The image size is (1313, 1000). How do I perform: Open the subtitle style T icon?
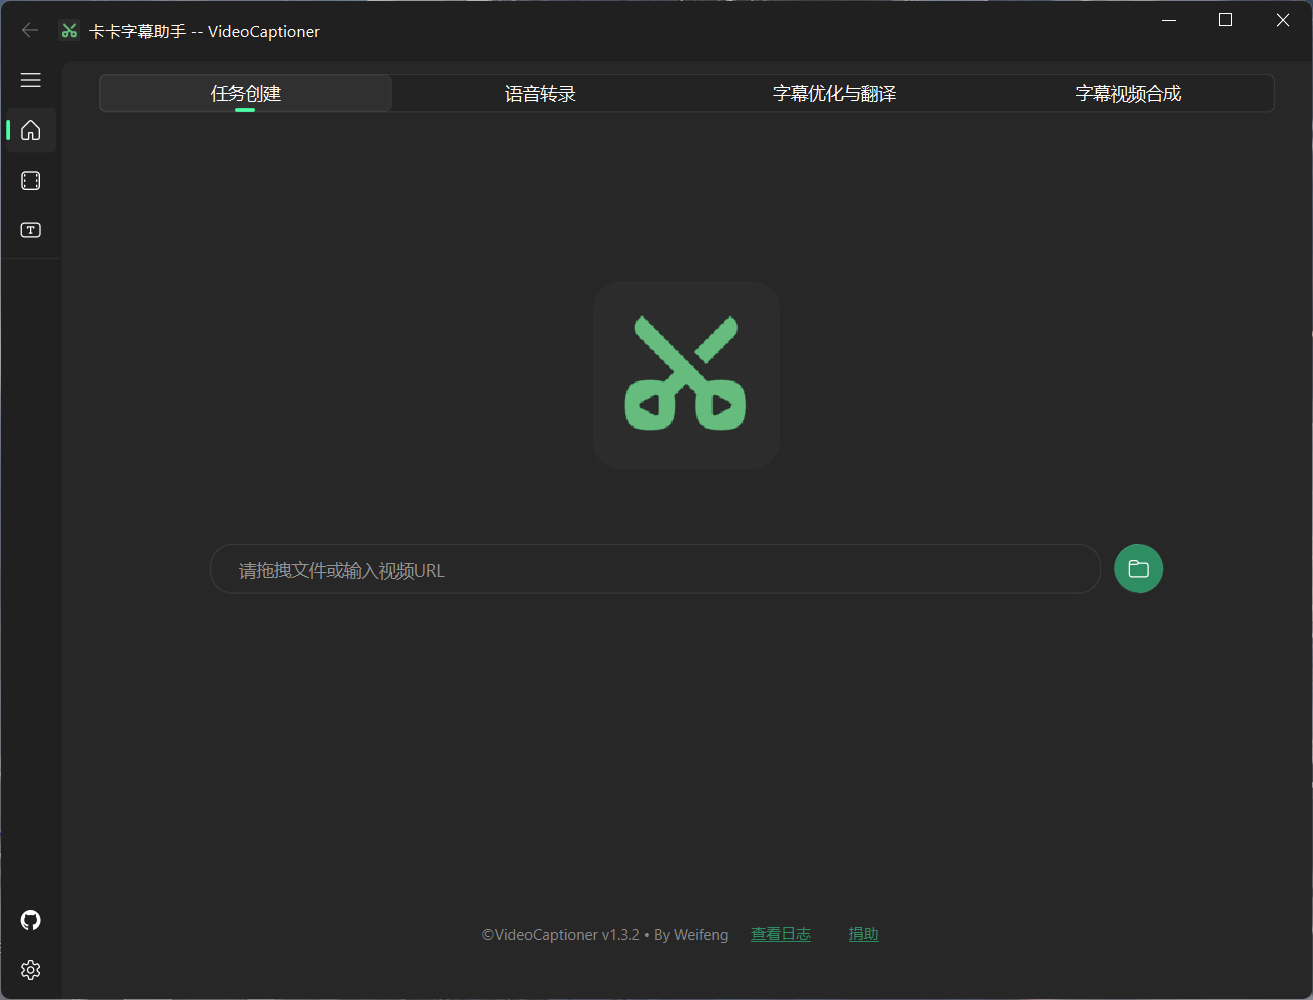(31, 230)
